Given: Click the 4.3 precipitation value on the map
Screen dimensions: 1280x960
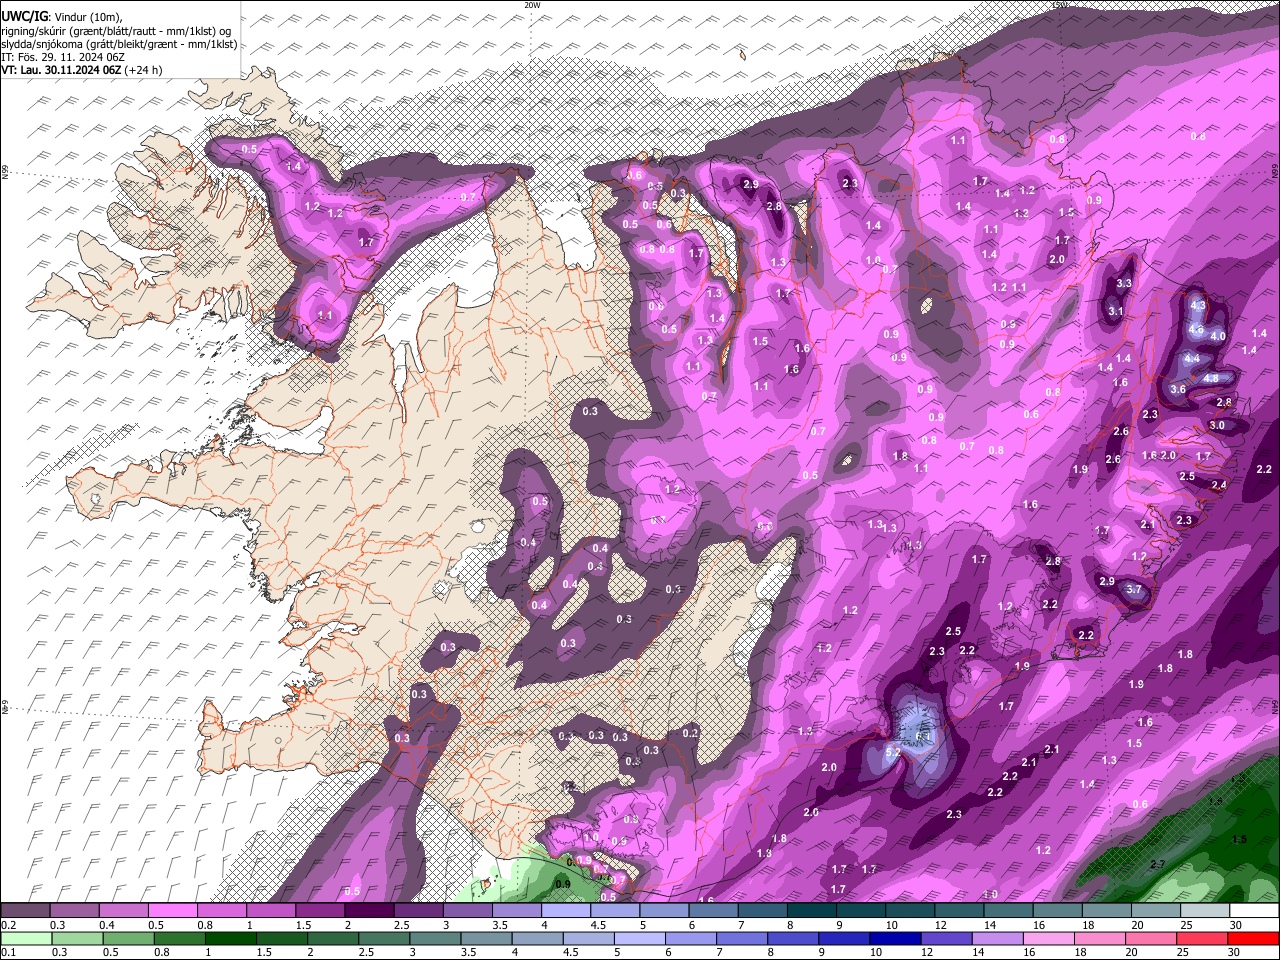Looking at the screenshot, I should [1197, 306].
